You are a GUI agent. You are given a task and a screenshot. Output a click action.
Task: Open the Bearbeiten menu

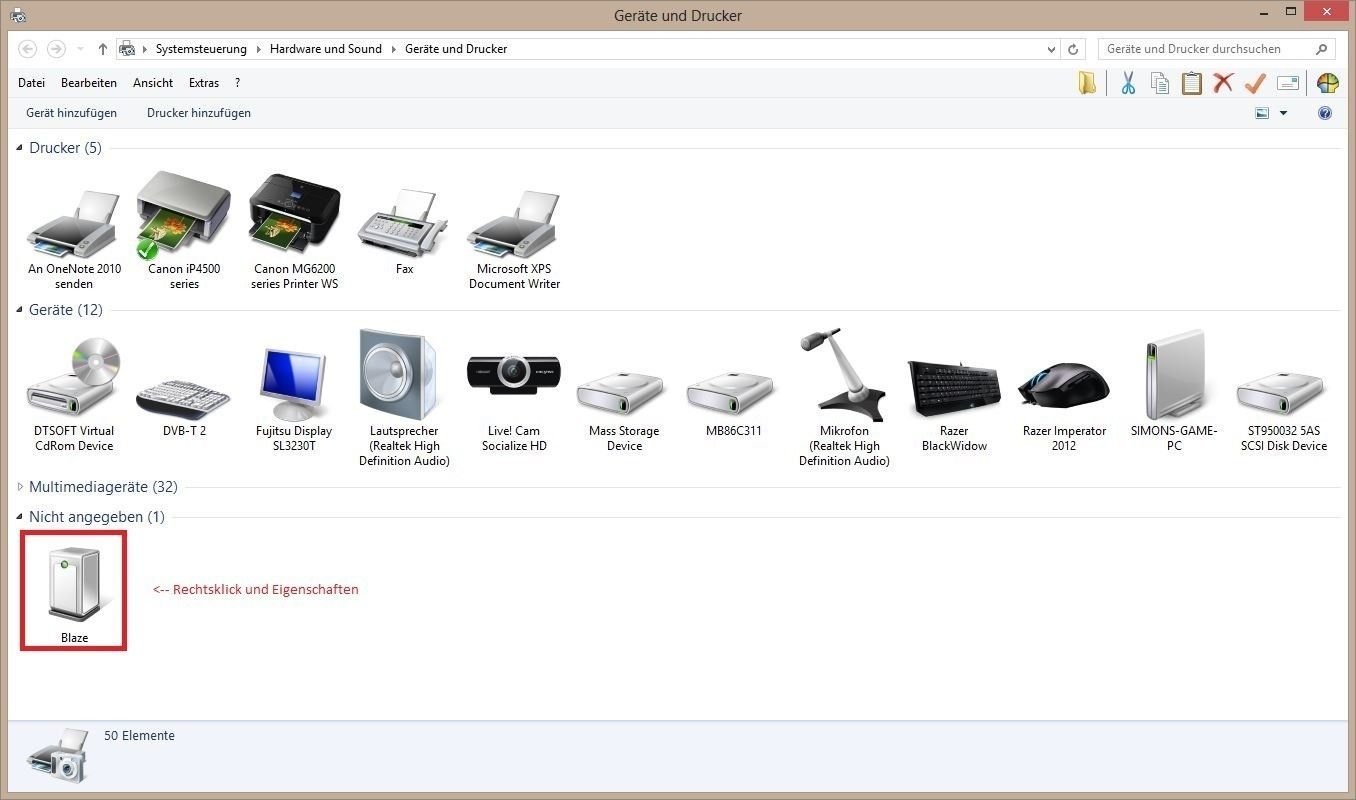click(x=89, y=83)
